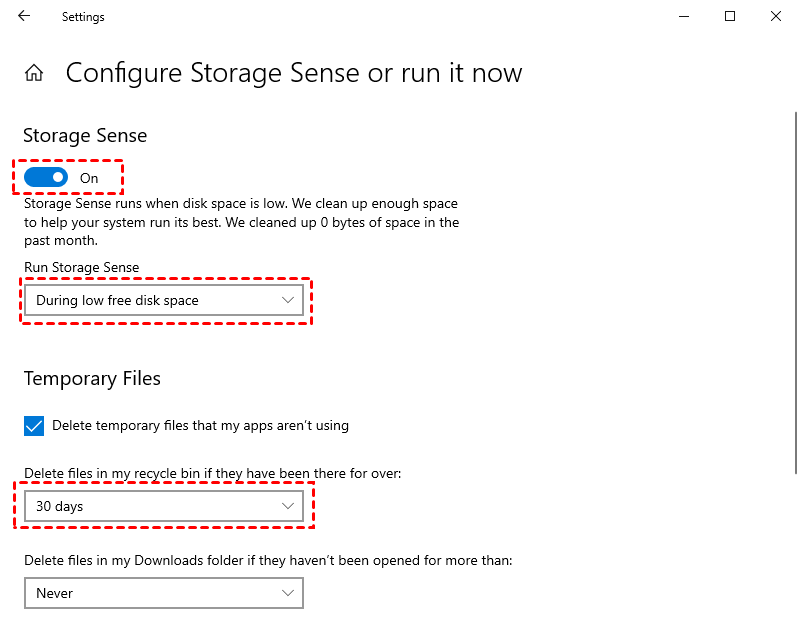Click the Storage Sense section heading
This screenshot has height=638, width=799.
pyautogui.click(x=85, y=135)
